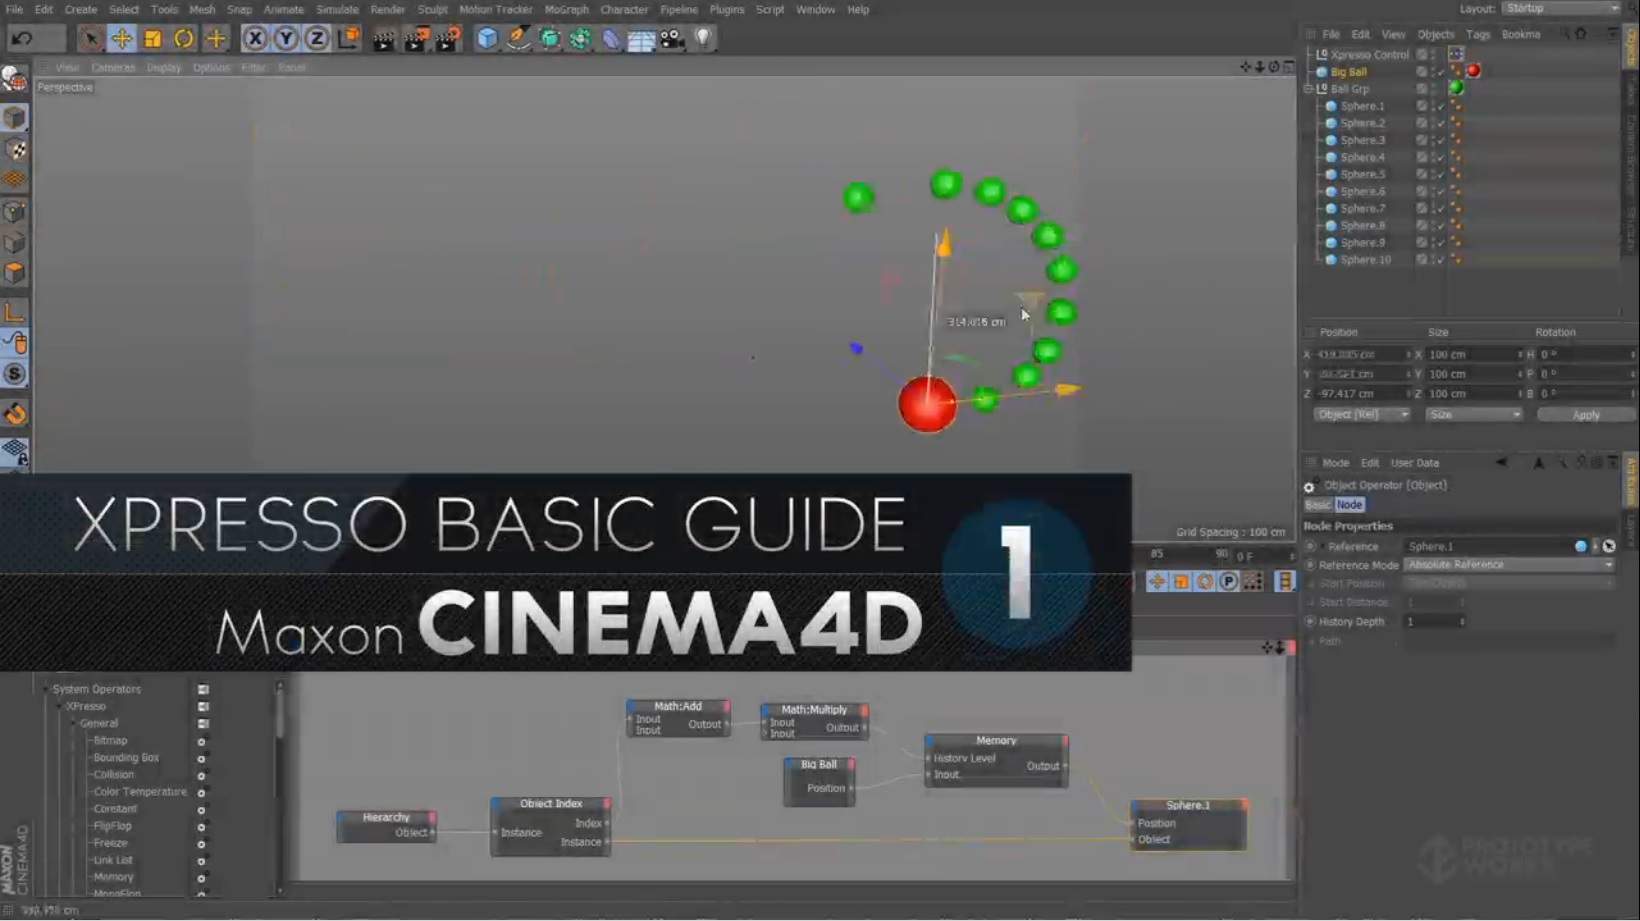Open the viewport Cameras menu
The height and width of the screenshot is (921, 1640).
point(112,68)
